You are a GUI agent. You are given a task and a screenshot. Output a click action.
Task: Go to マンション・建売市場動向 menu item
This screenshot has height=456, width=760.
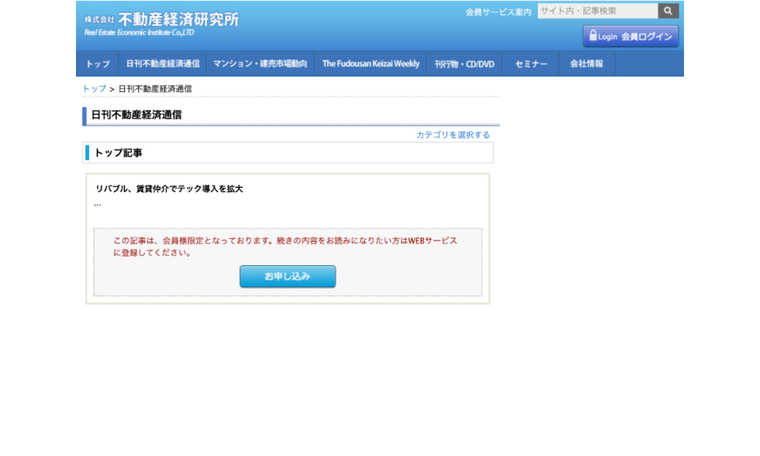(260, 64)
